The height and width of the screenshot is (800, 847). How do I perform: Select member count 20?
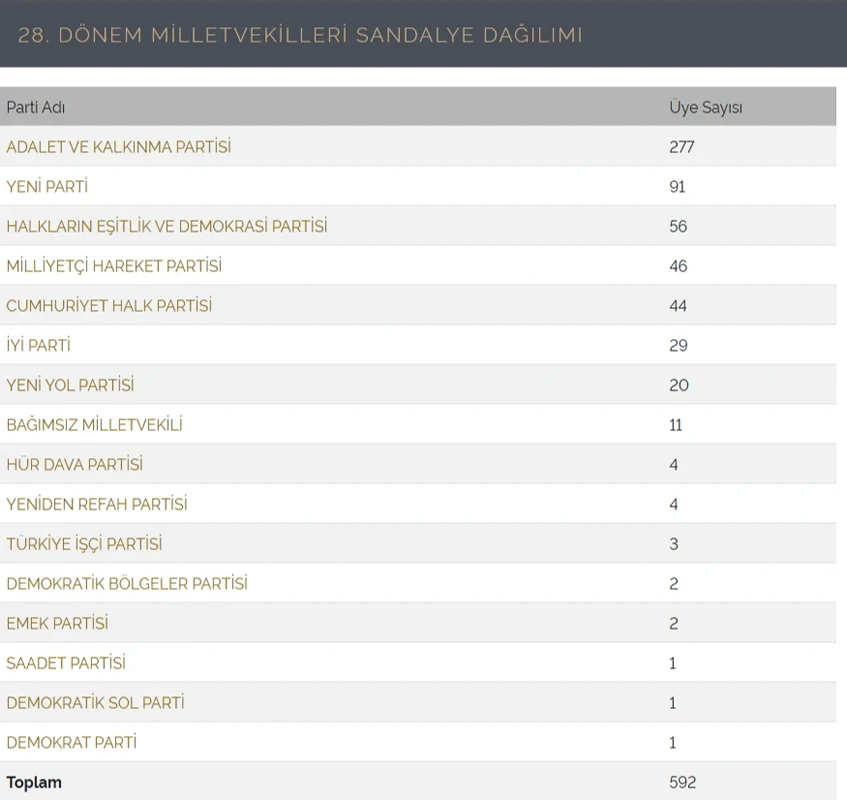coord(679,385)
